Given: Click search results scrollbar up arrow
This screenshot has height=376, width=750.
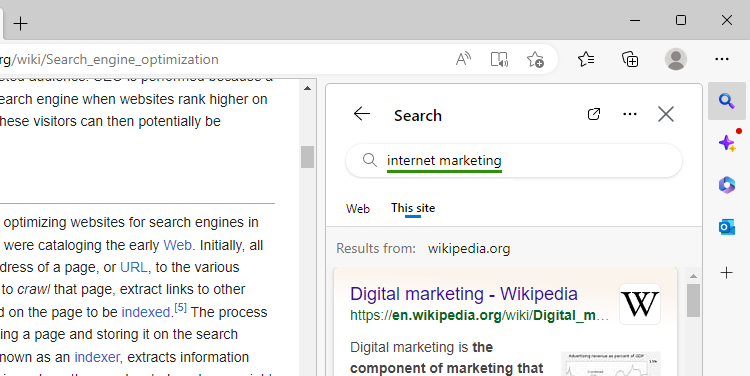Looking at the screenshot, I should (693, 276).
